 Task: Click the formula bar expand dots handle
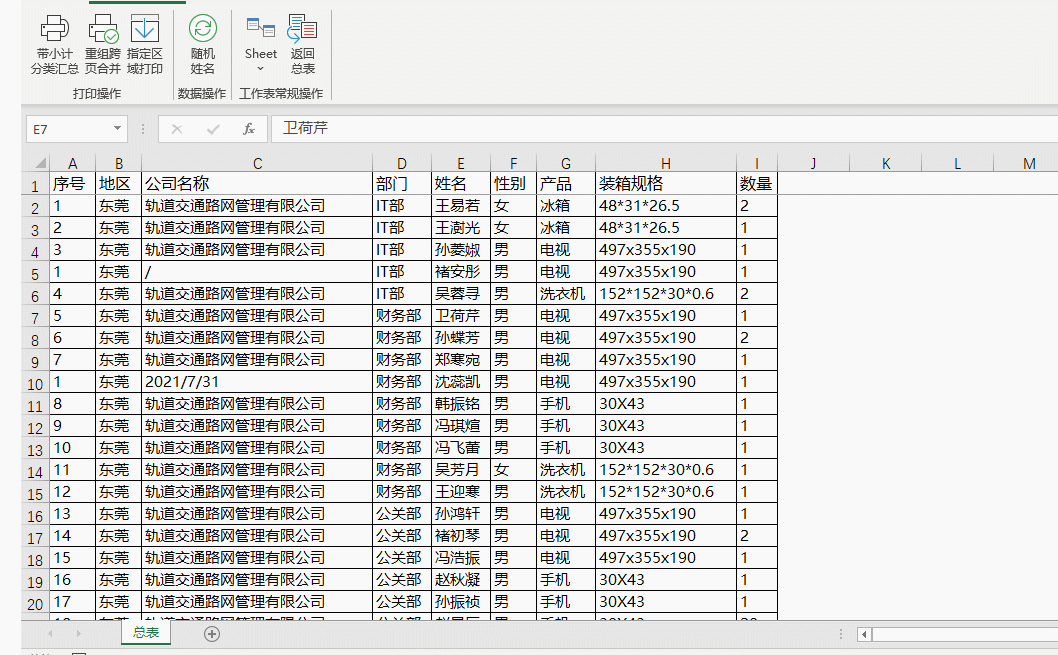[x=143, y=128]
